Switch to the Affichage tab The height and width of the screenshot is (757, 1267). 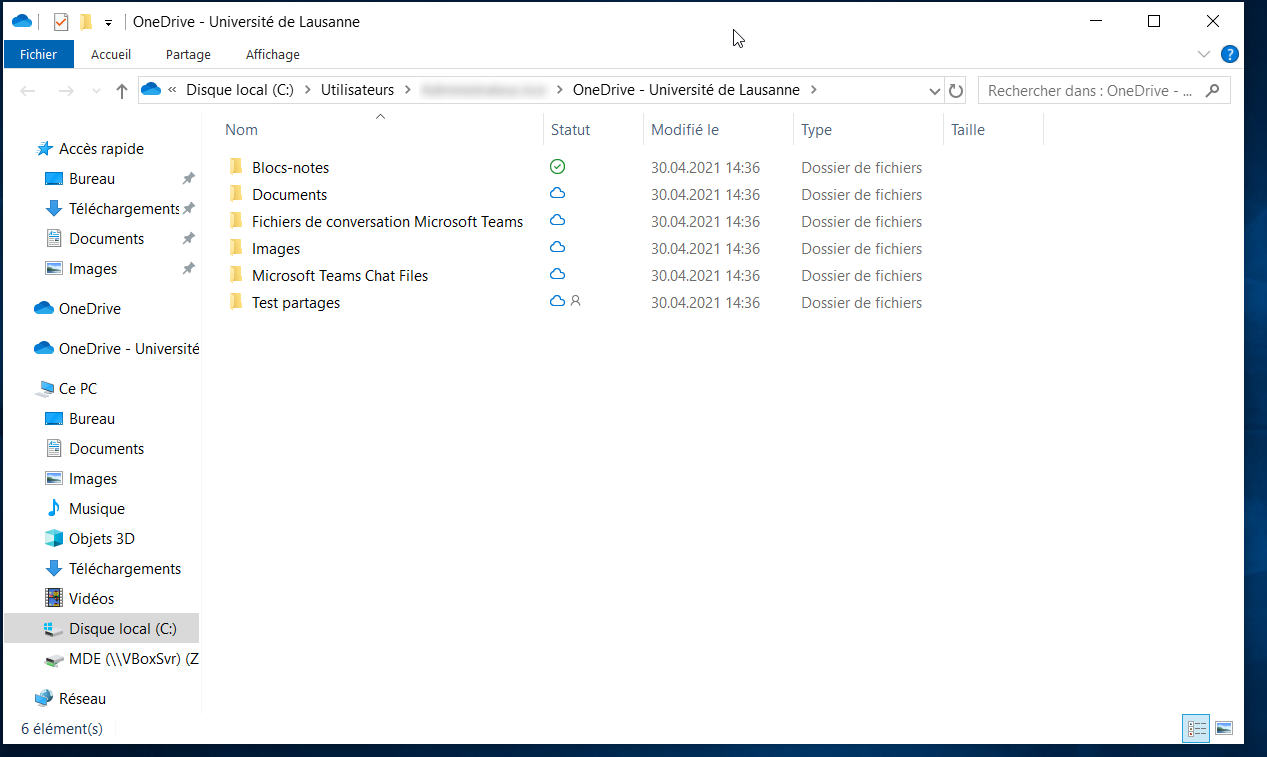tap(272, 54)
